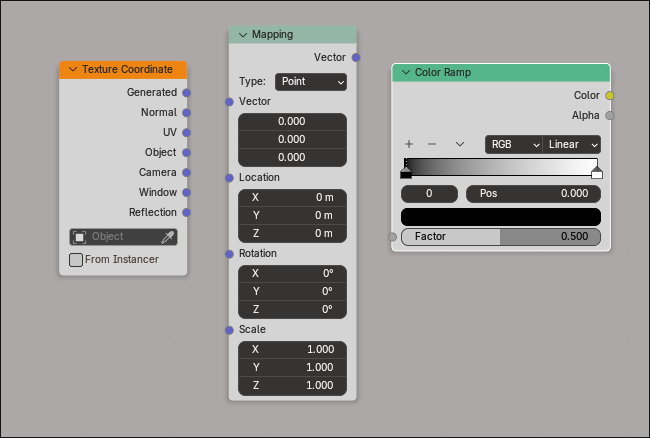Open the black color swatch picker
Screen dimensions: 650x438
click(x=501, y=217)
